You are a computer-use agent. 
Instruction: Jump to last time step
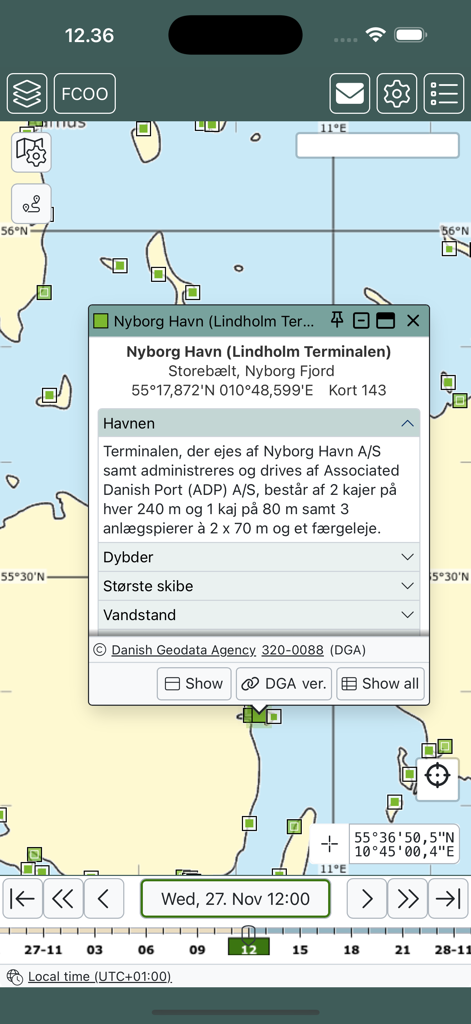tap(448, 899)
